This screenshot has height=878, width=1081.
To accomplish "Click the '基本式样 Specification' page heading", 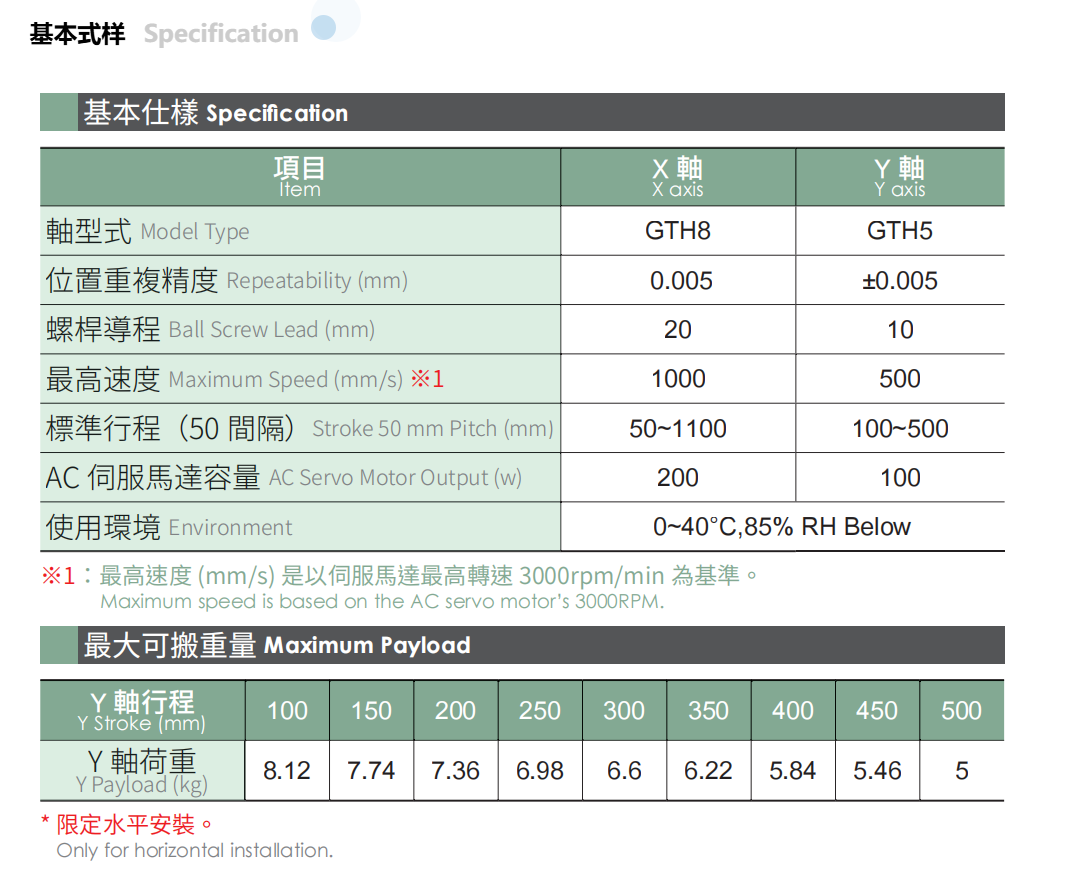I will pyautogui.click(x=164, y=33).
